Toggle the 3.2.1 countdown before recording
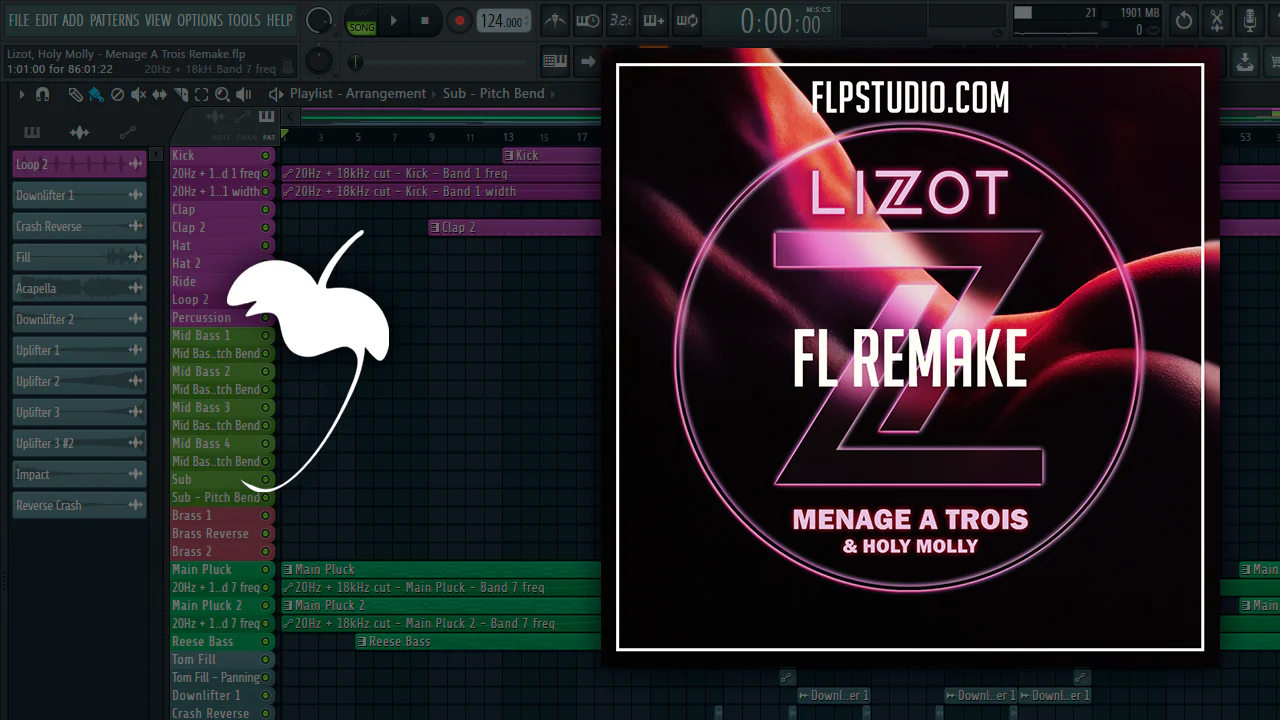The width and height of the screenshot is (1280, 720). 621,20
